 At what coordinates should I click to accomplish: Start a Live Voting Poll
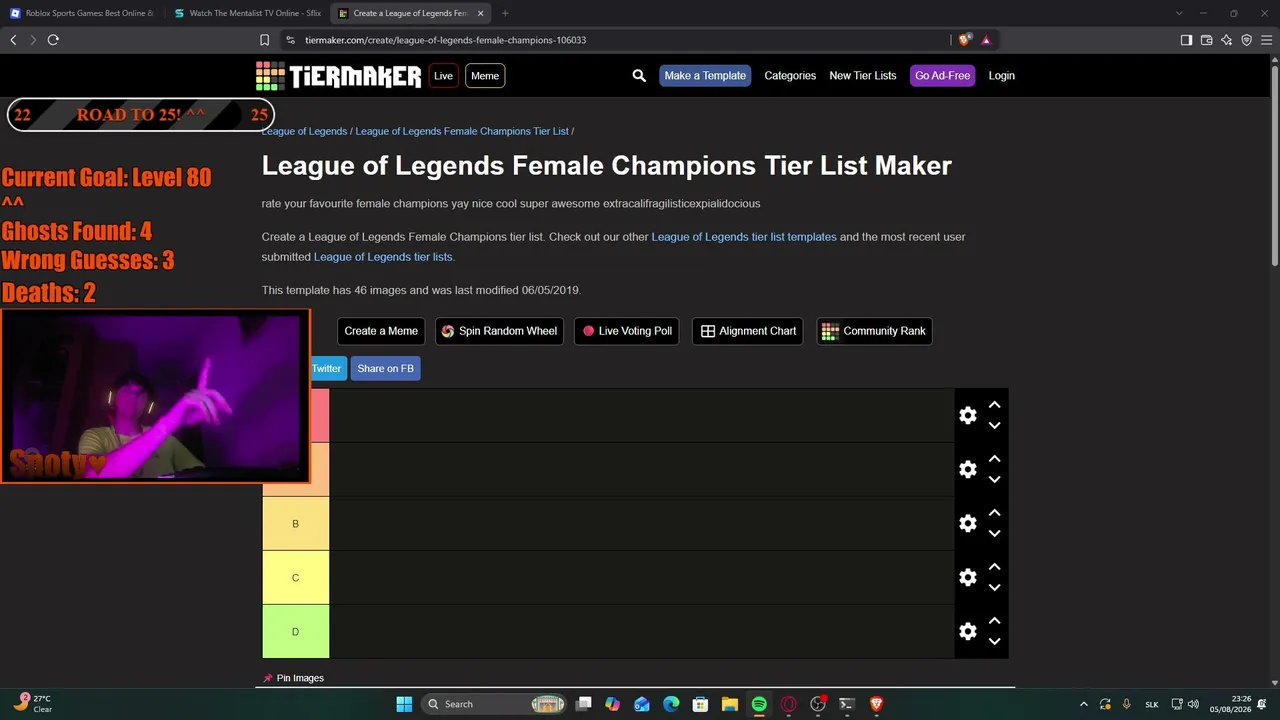coord(627,331)
